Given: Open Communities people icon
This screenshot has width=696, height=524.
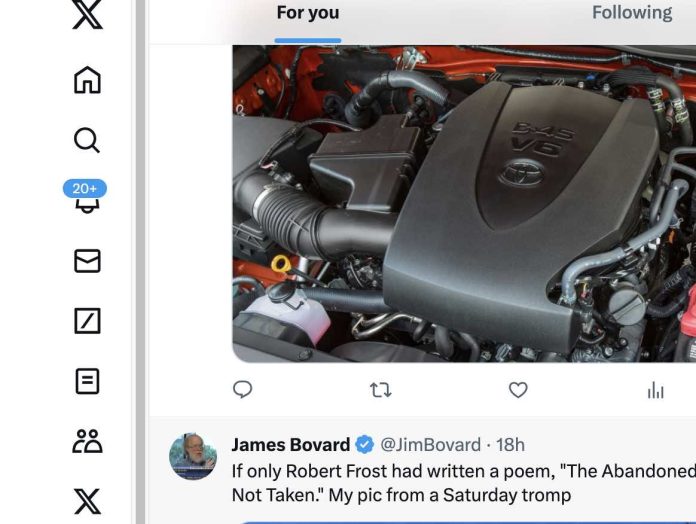Looking at the screenshot, I should (87, 441).
